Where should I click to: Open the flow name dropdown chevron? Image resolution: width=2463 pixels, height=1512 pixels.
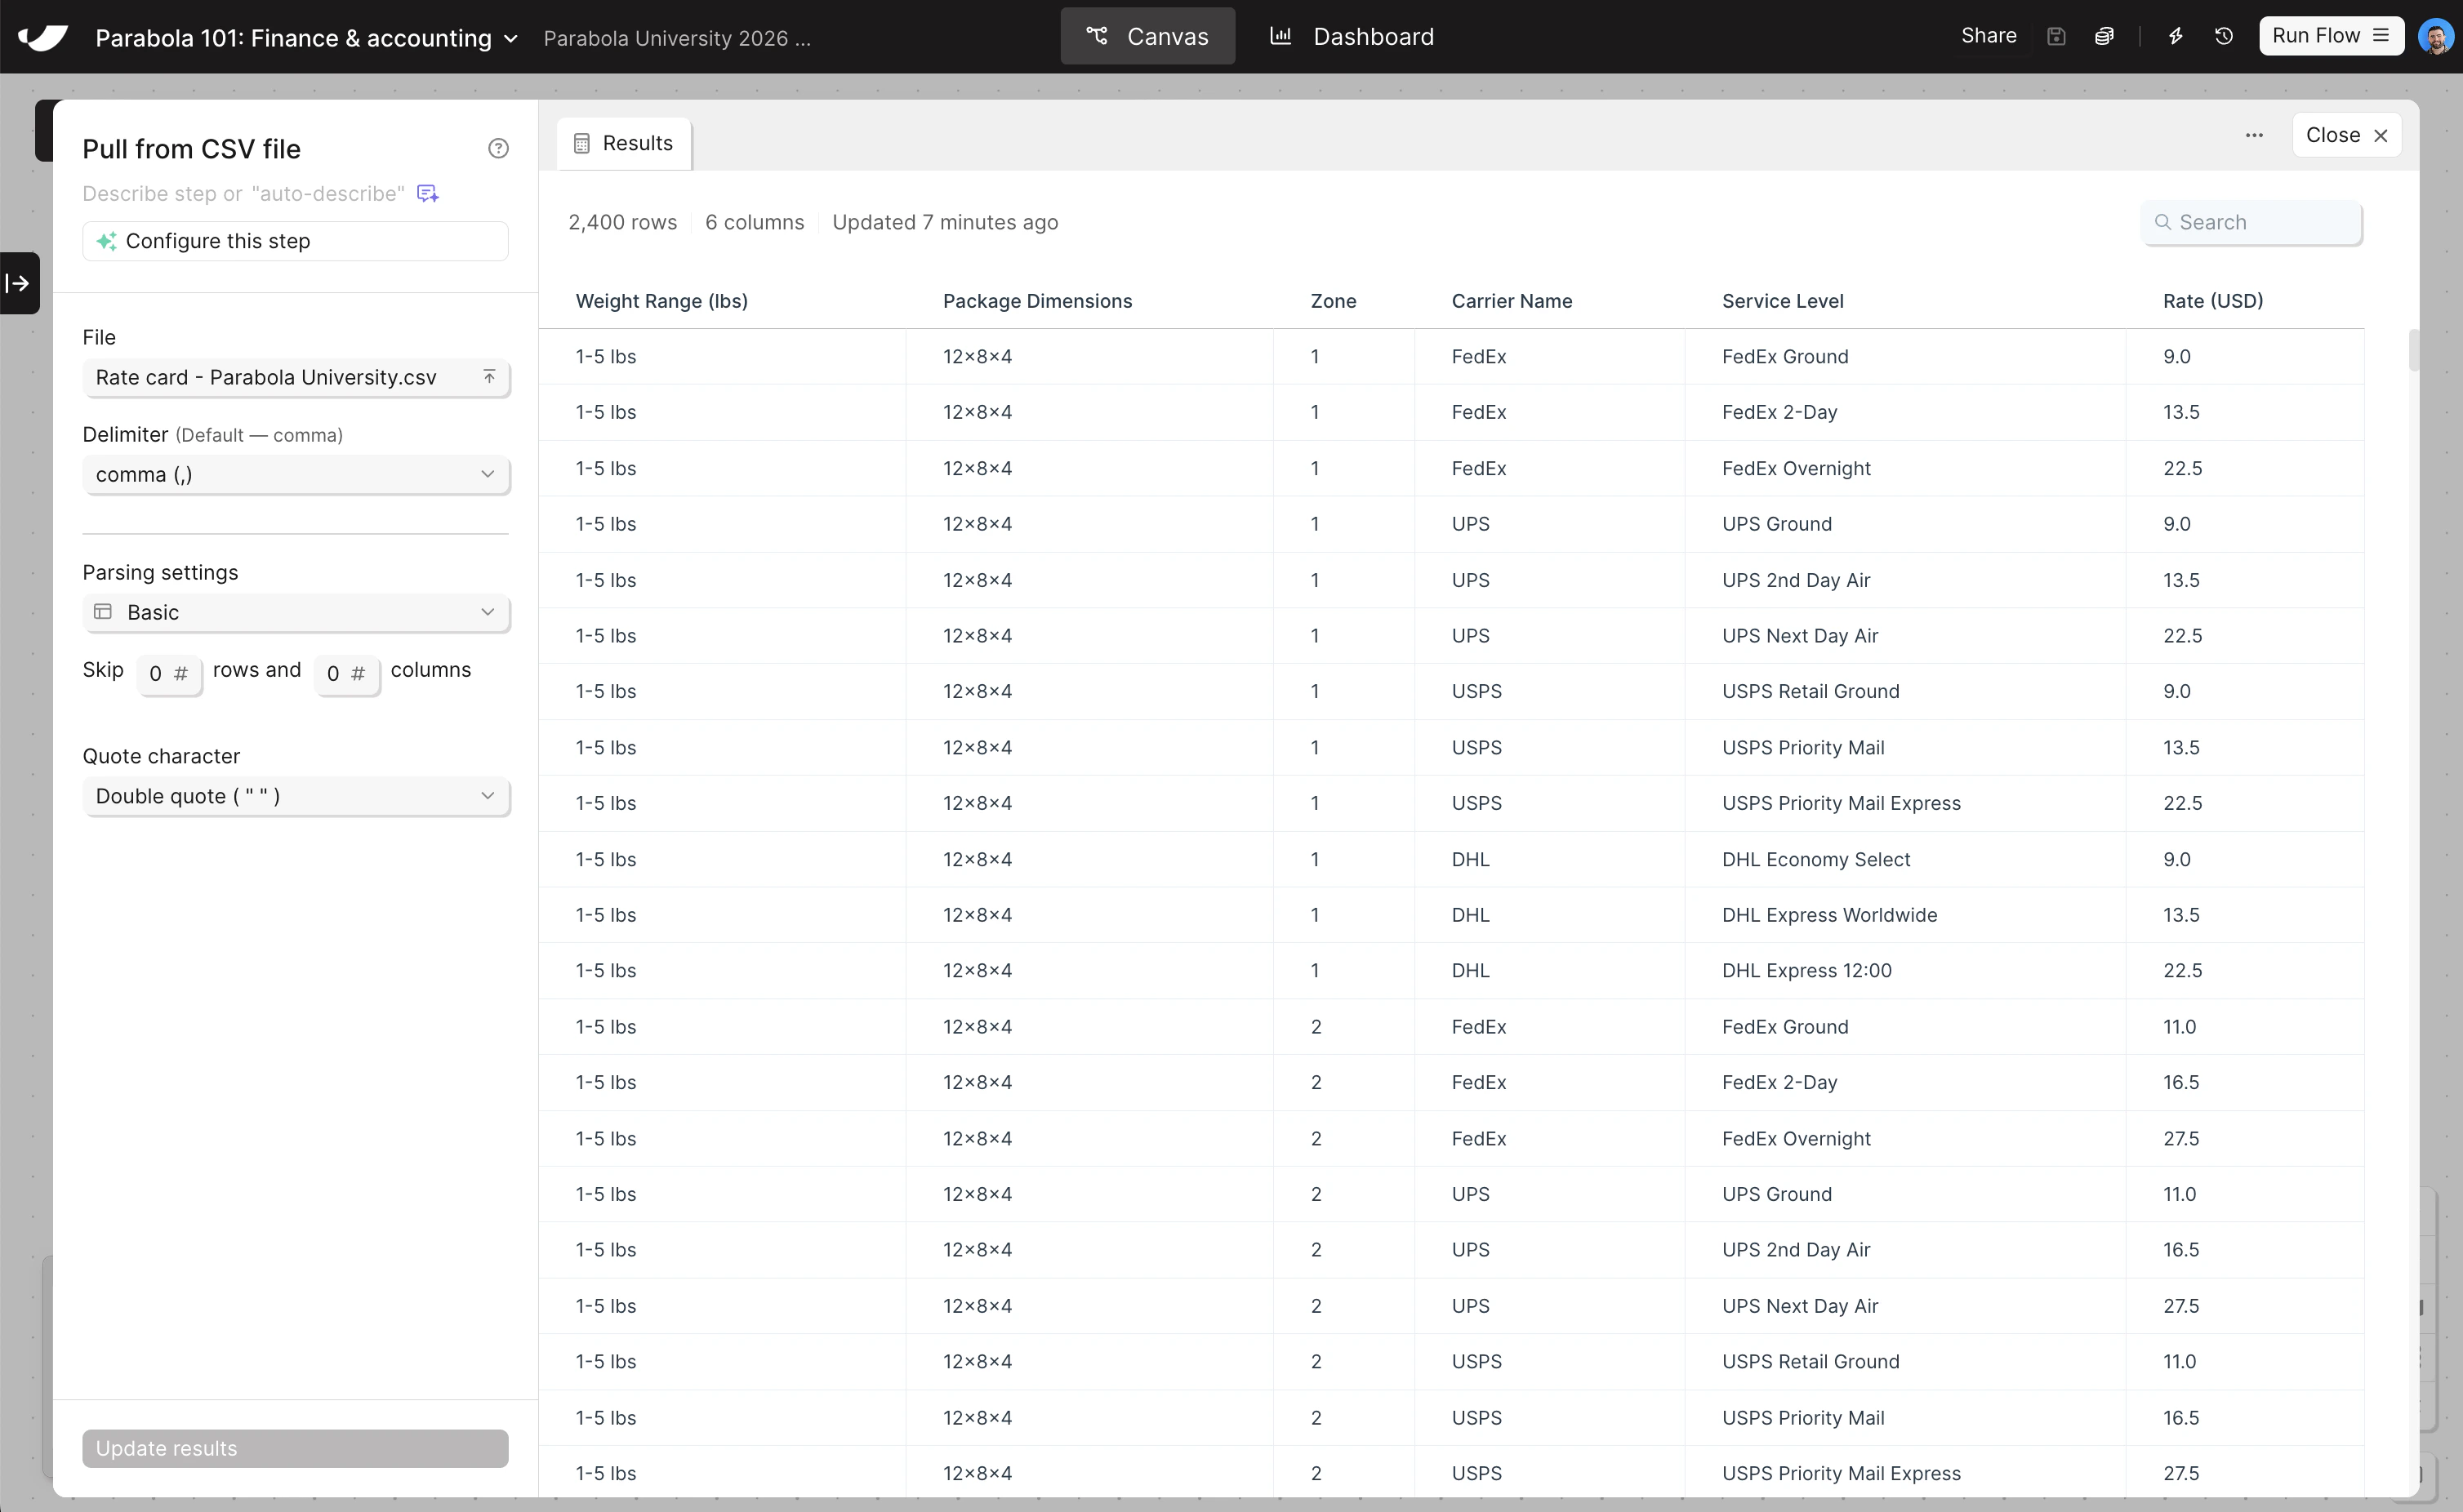[511, 39]
